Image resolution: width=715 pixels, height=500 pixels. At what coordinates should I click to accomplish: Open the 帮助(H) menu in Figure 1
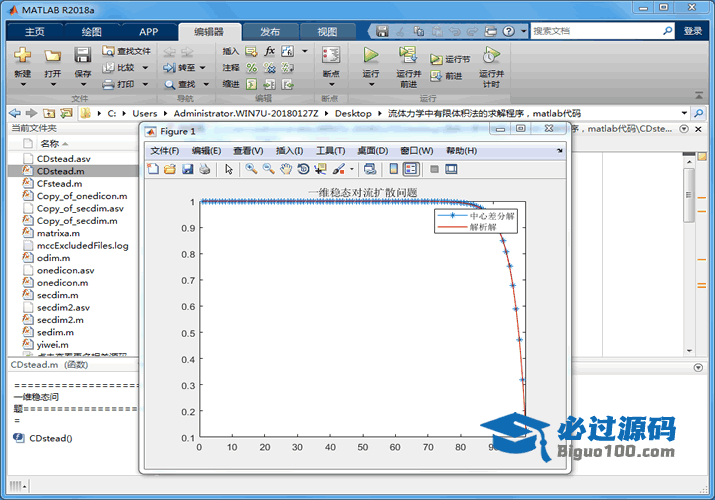pyautogui.click(x=461, y=151)
